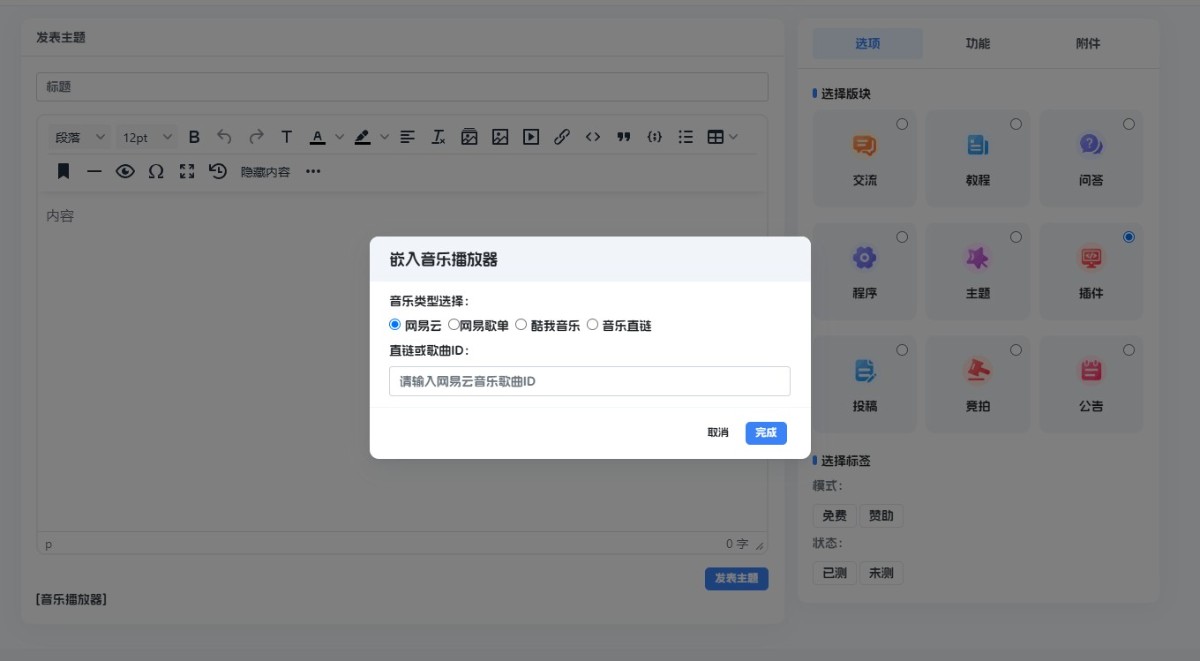
Task: Open the 段落 paragraph format dropdown
Action: pyautogui.click(x=80, y=137)
